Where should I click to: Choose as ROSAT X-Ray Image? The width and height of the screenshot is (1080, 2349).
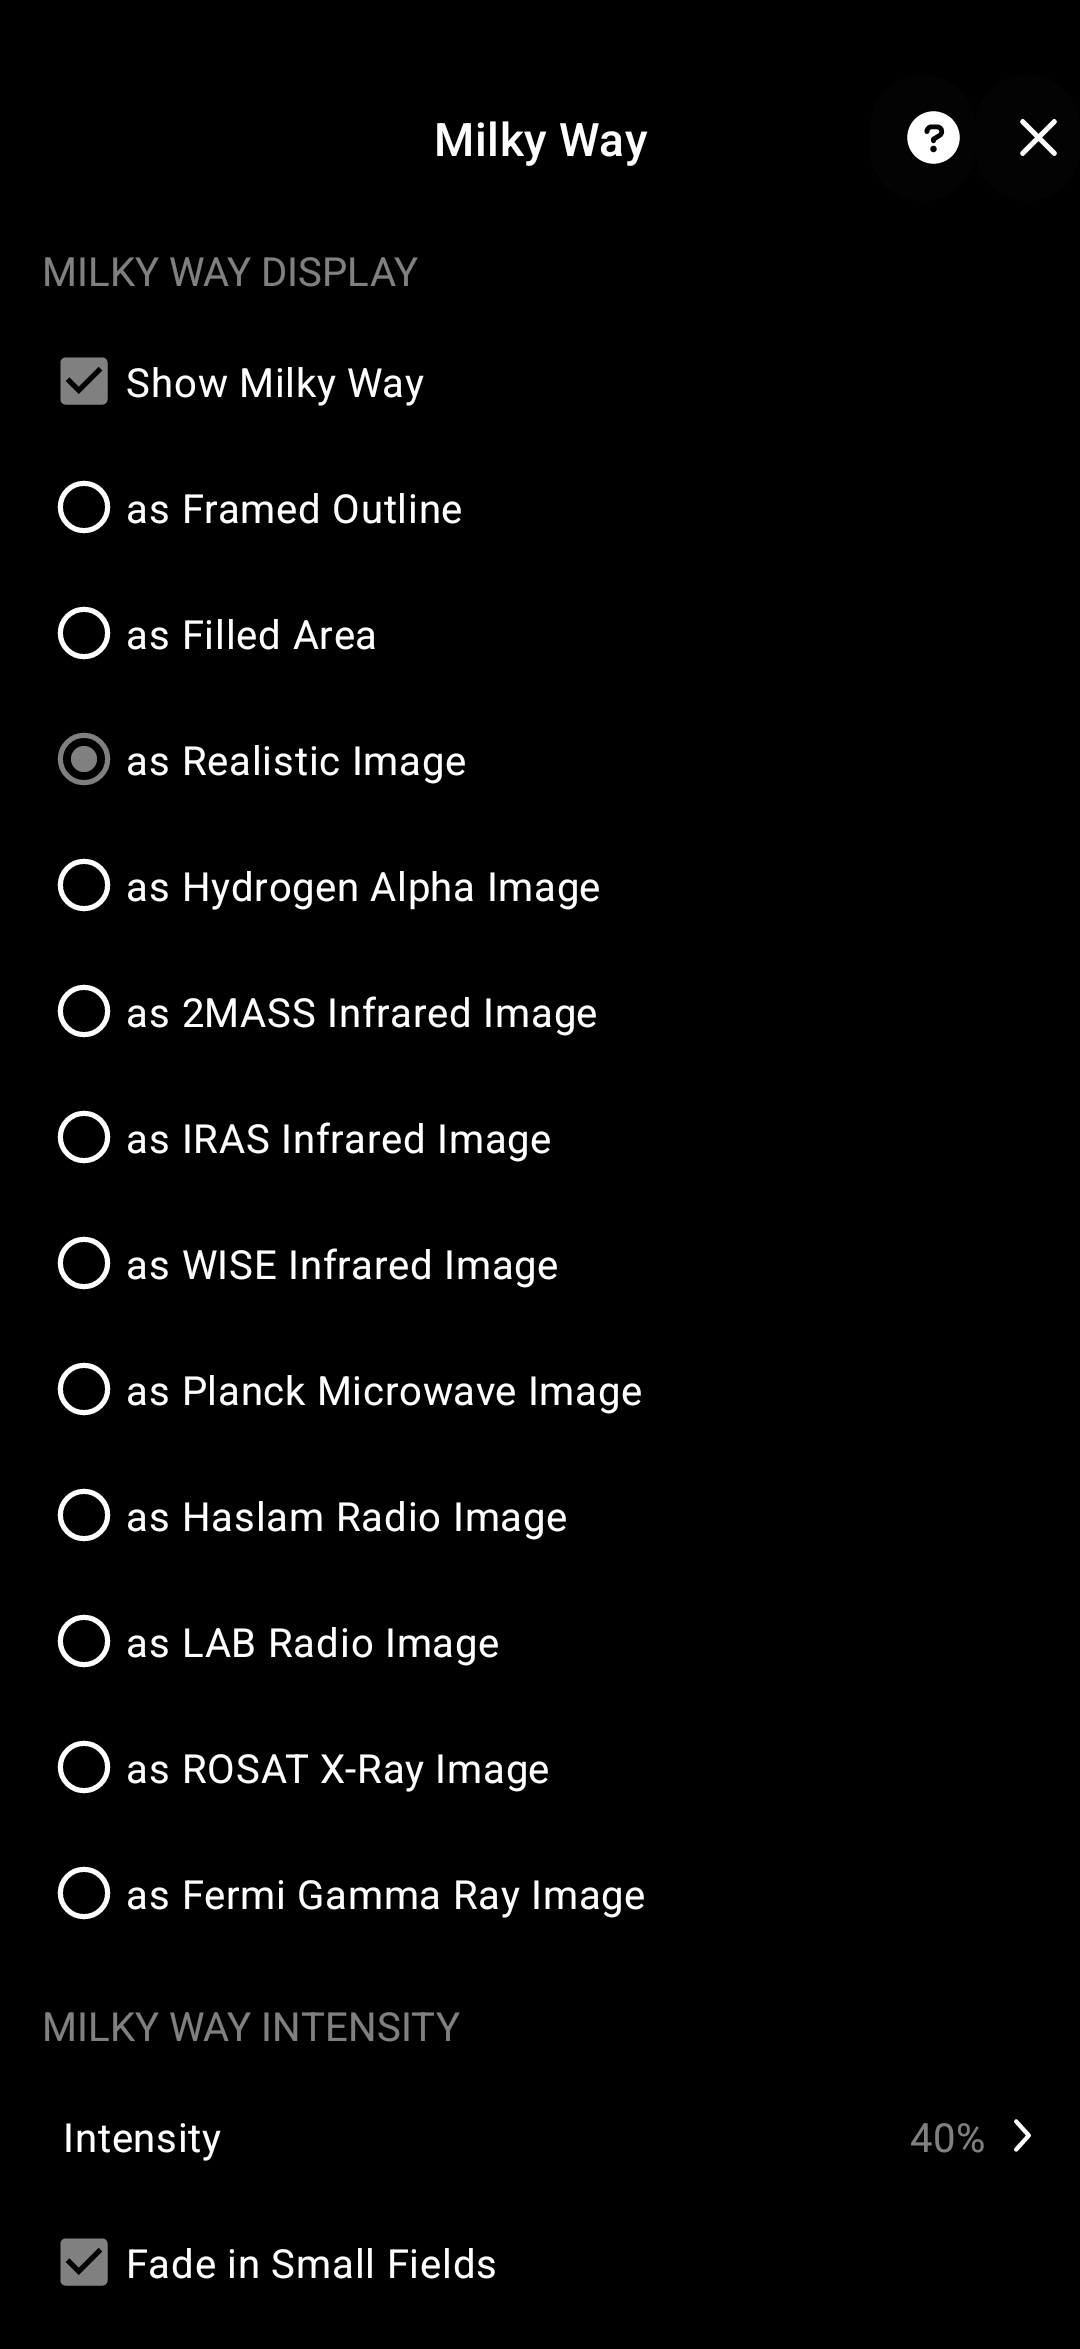(x=84, y=1768)
